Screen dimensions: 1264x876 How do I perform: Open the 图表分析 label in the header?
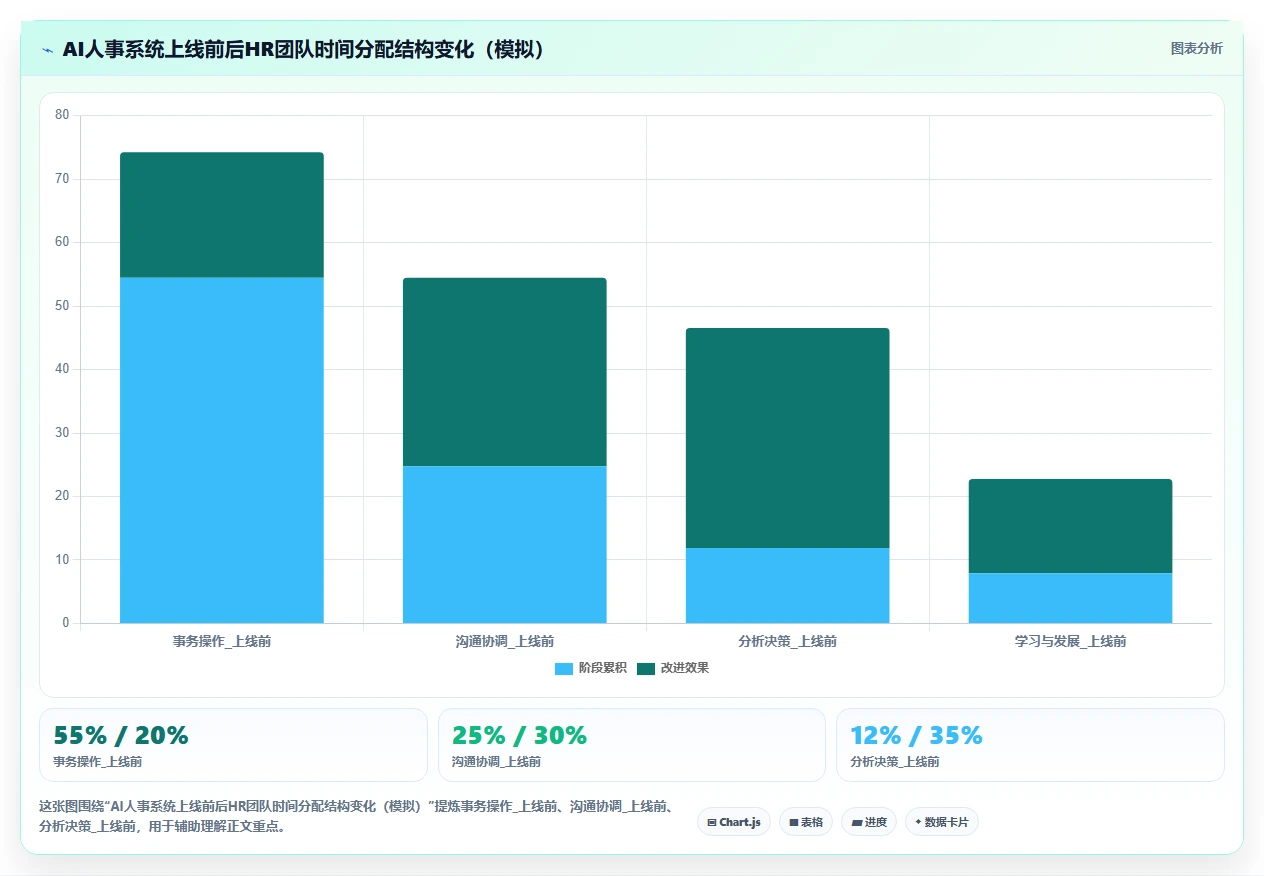pos(1196,48)
